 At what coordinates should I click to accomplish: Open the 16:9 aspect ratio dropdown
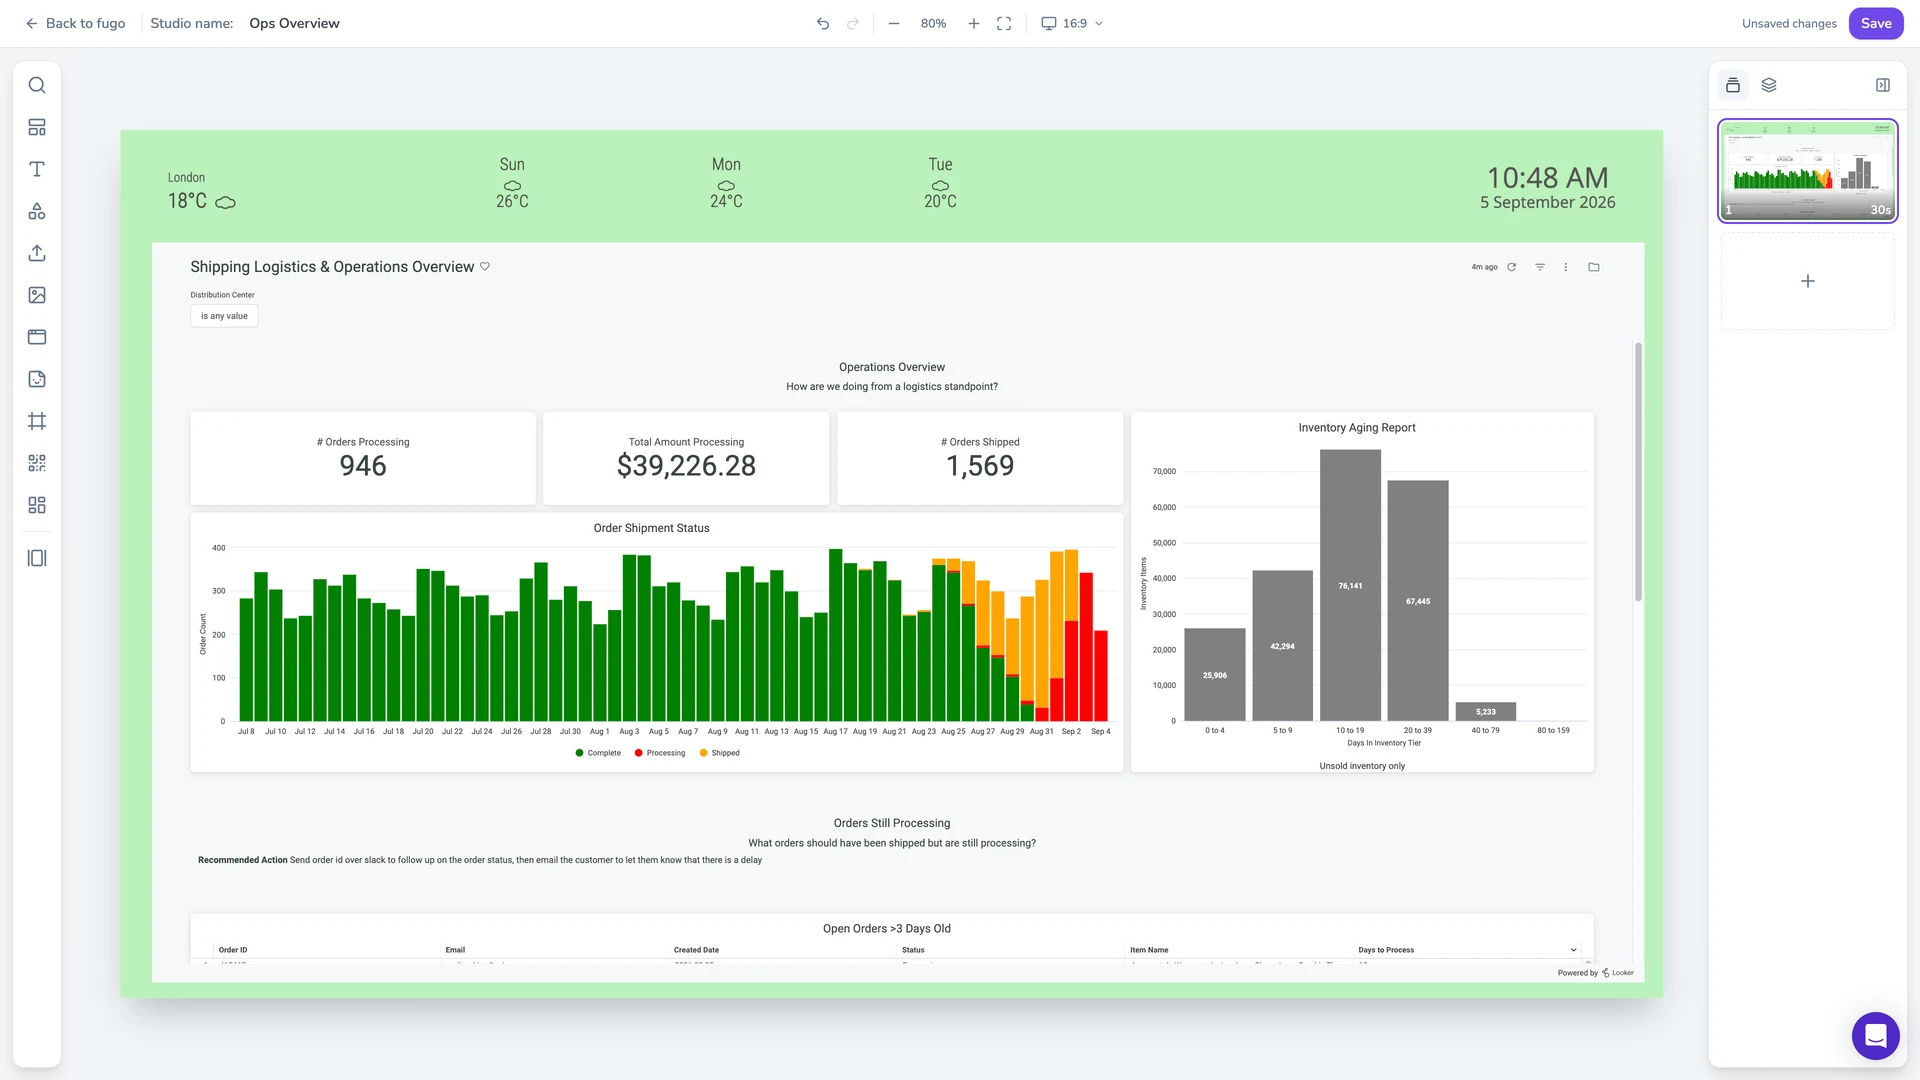point(1072,23)
